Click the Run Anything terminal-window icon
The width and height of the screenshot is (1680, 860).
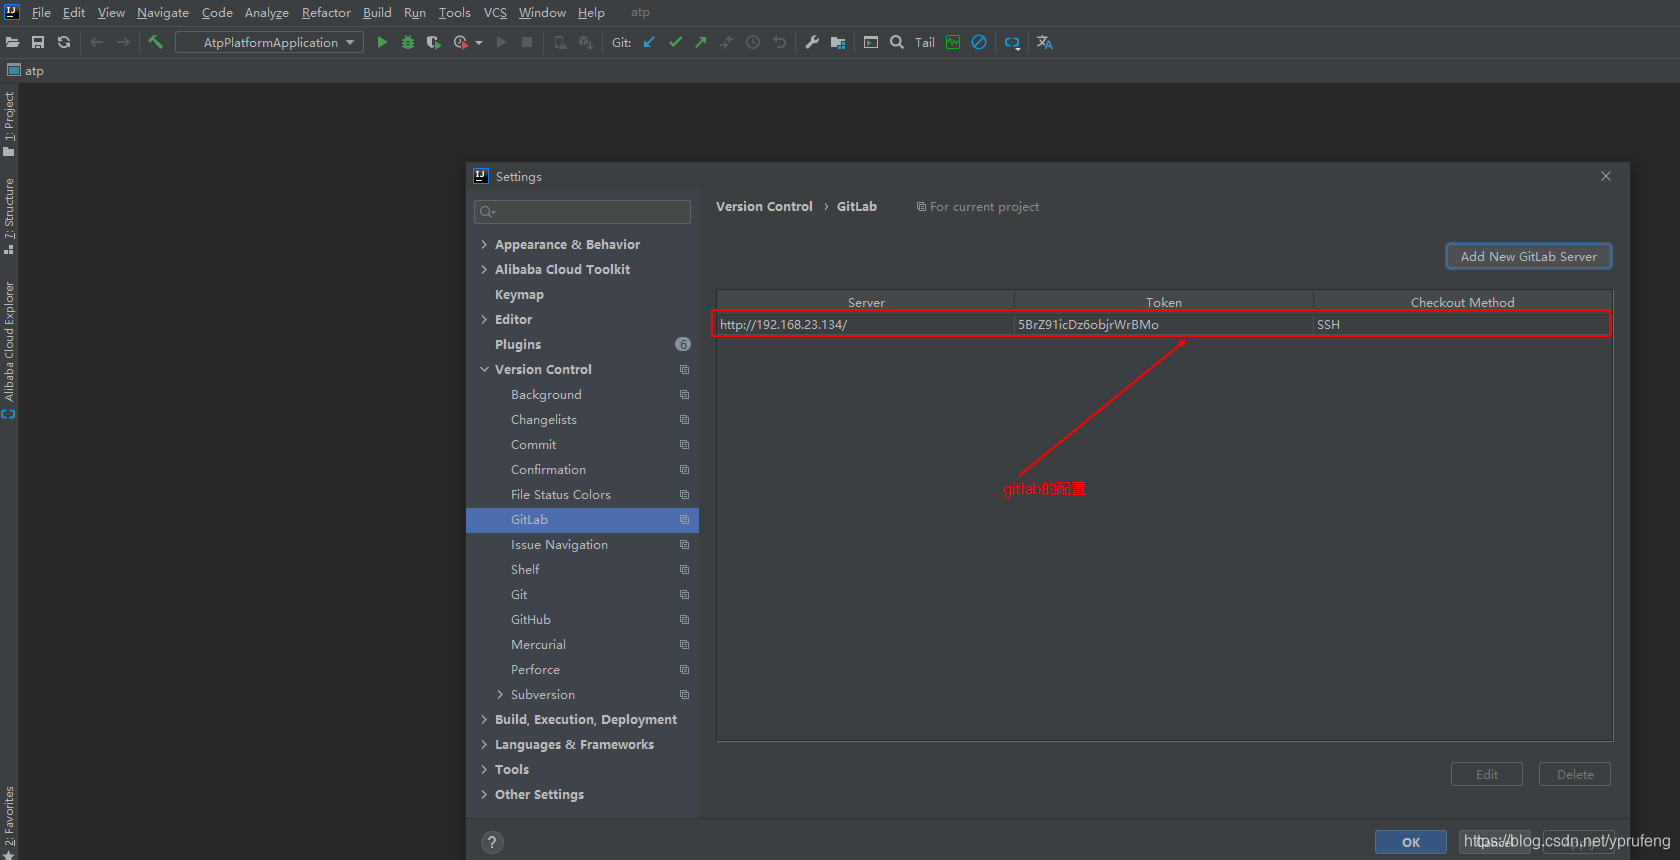tap(871, 42)
